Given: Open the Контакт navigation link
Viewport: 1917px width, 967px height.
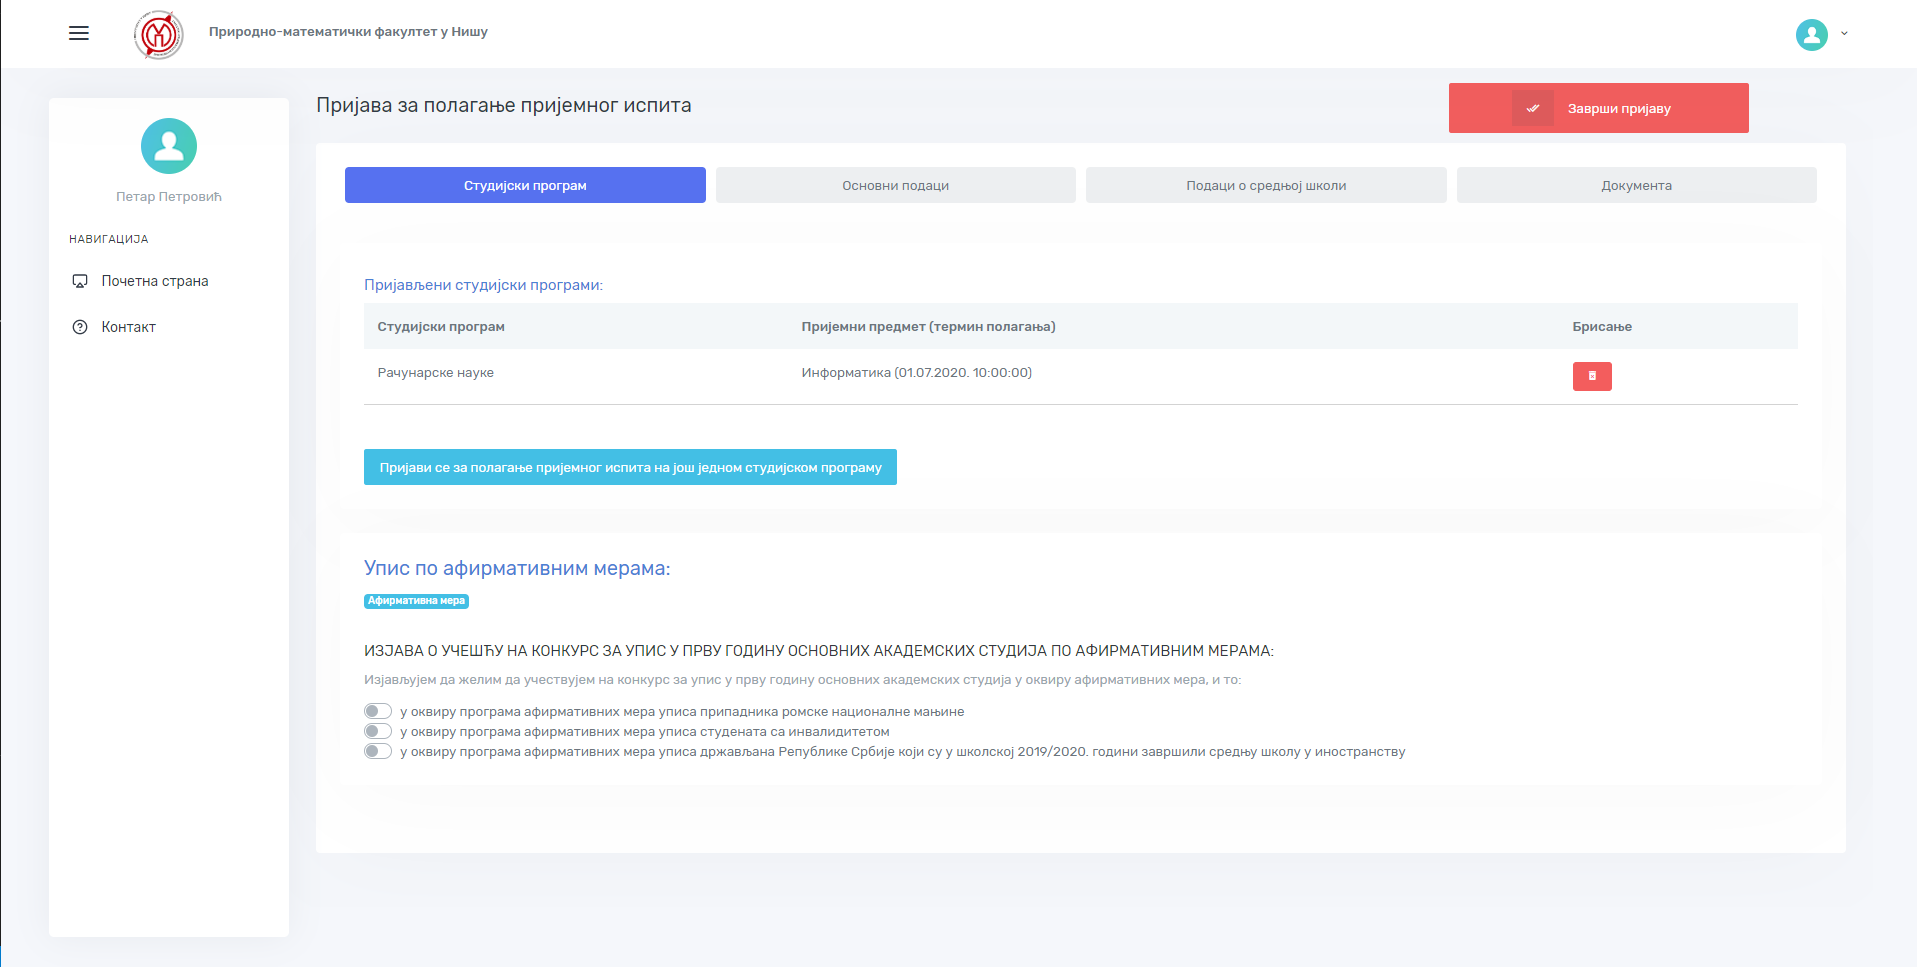Looking at the screenshot, I should pos(128,327).
